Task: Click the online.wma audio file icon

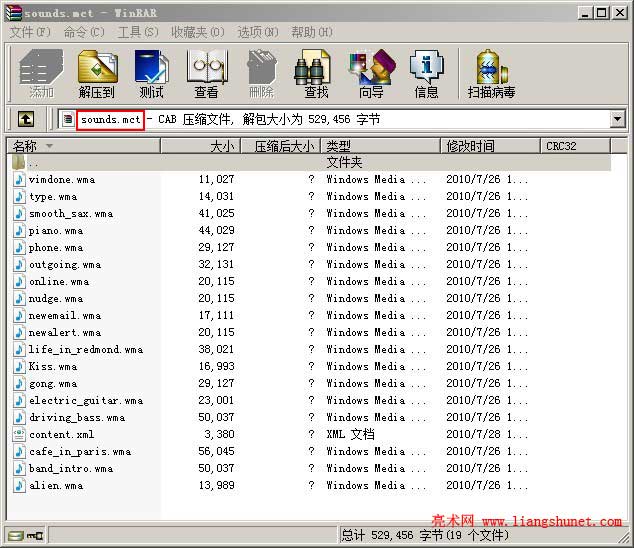Action: [x=19, y=281]
